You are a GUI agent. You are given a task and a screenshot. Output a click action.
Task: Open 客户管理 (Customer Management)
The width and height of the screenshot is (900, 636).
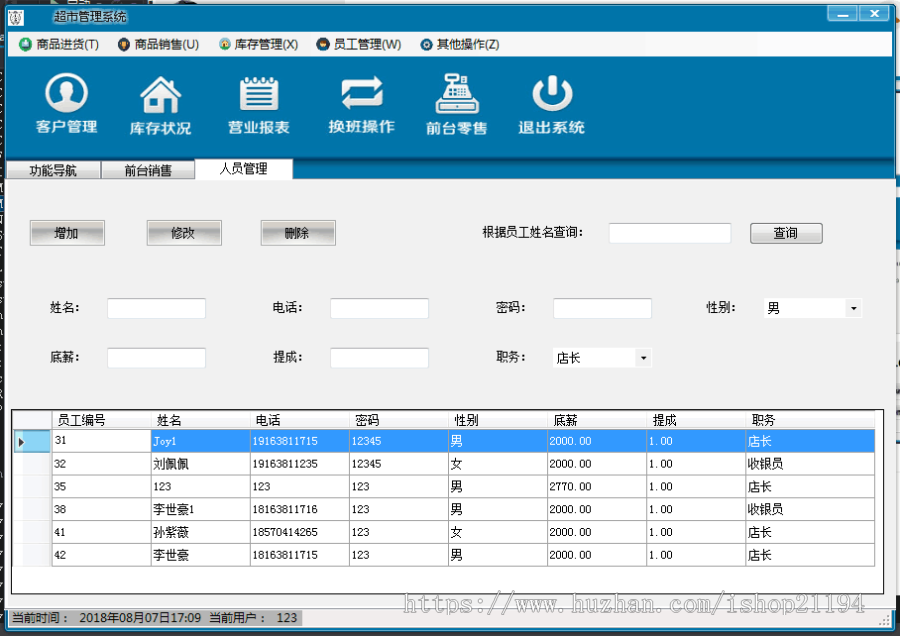tap(65, 103)
